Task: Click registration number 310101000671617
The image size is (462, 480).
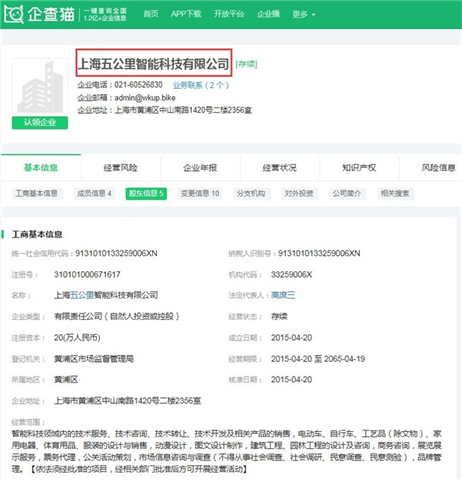Action: [x=87, y=275]
